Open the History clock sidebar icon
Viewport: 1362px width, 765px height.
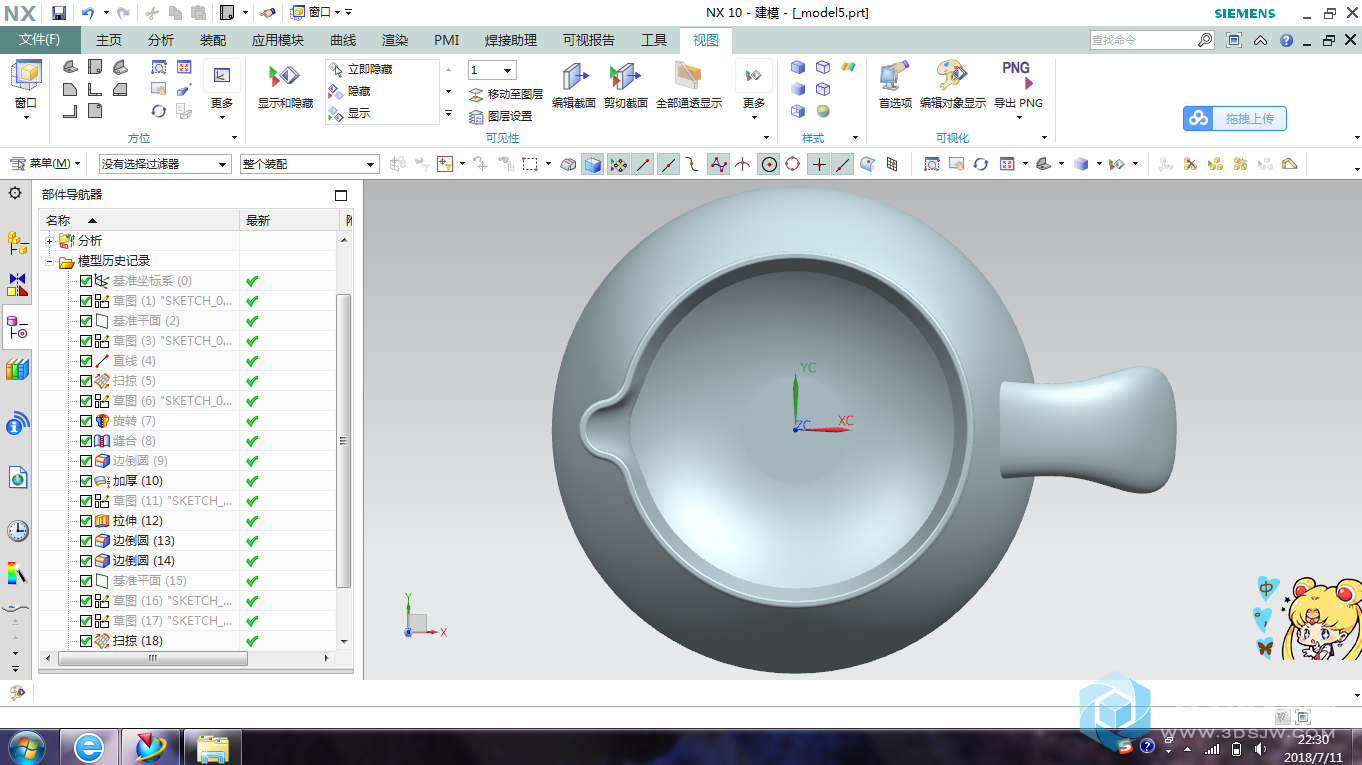tap(18, 530)
